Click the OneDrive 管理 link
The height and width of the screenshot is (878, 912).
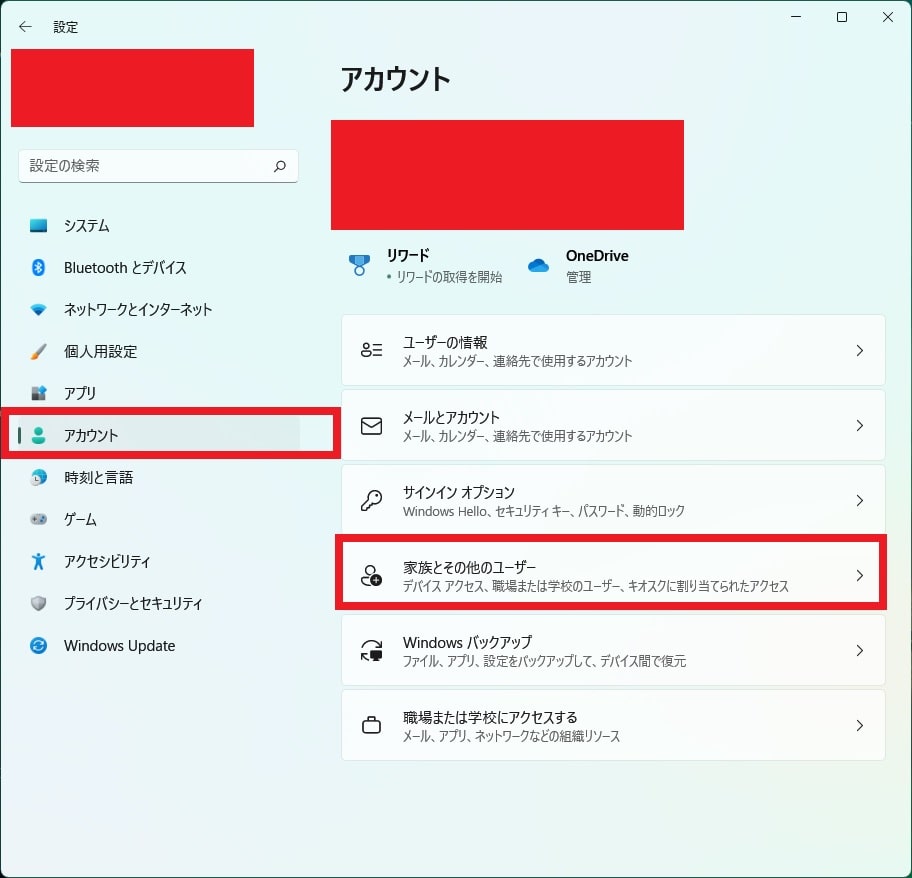(579, 277)
